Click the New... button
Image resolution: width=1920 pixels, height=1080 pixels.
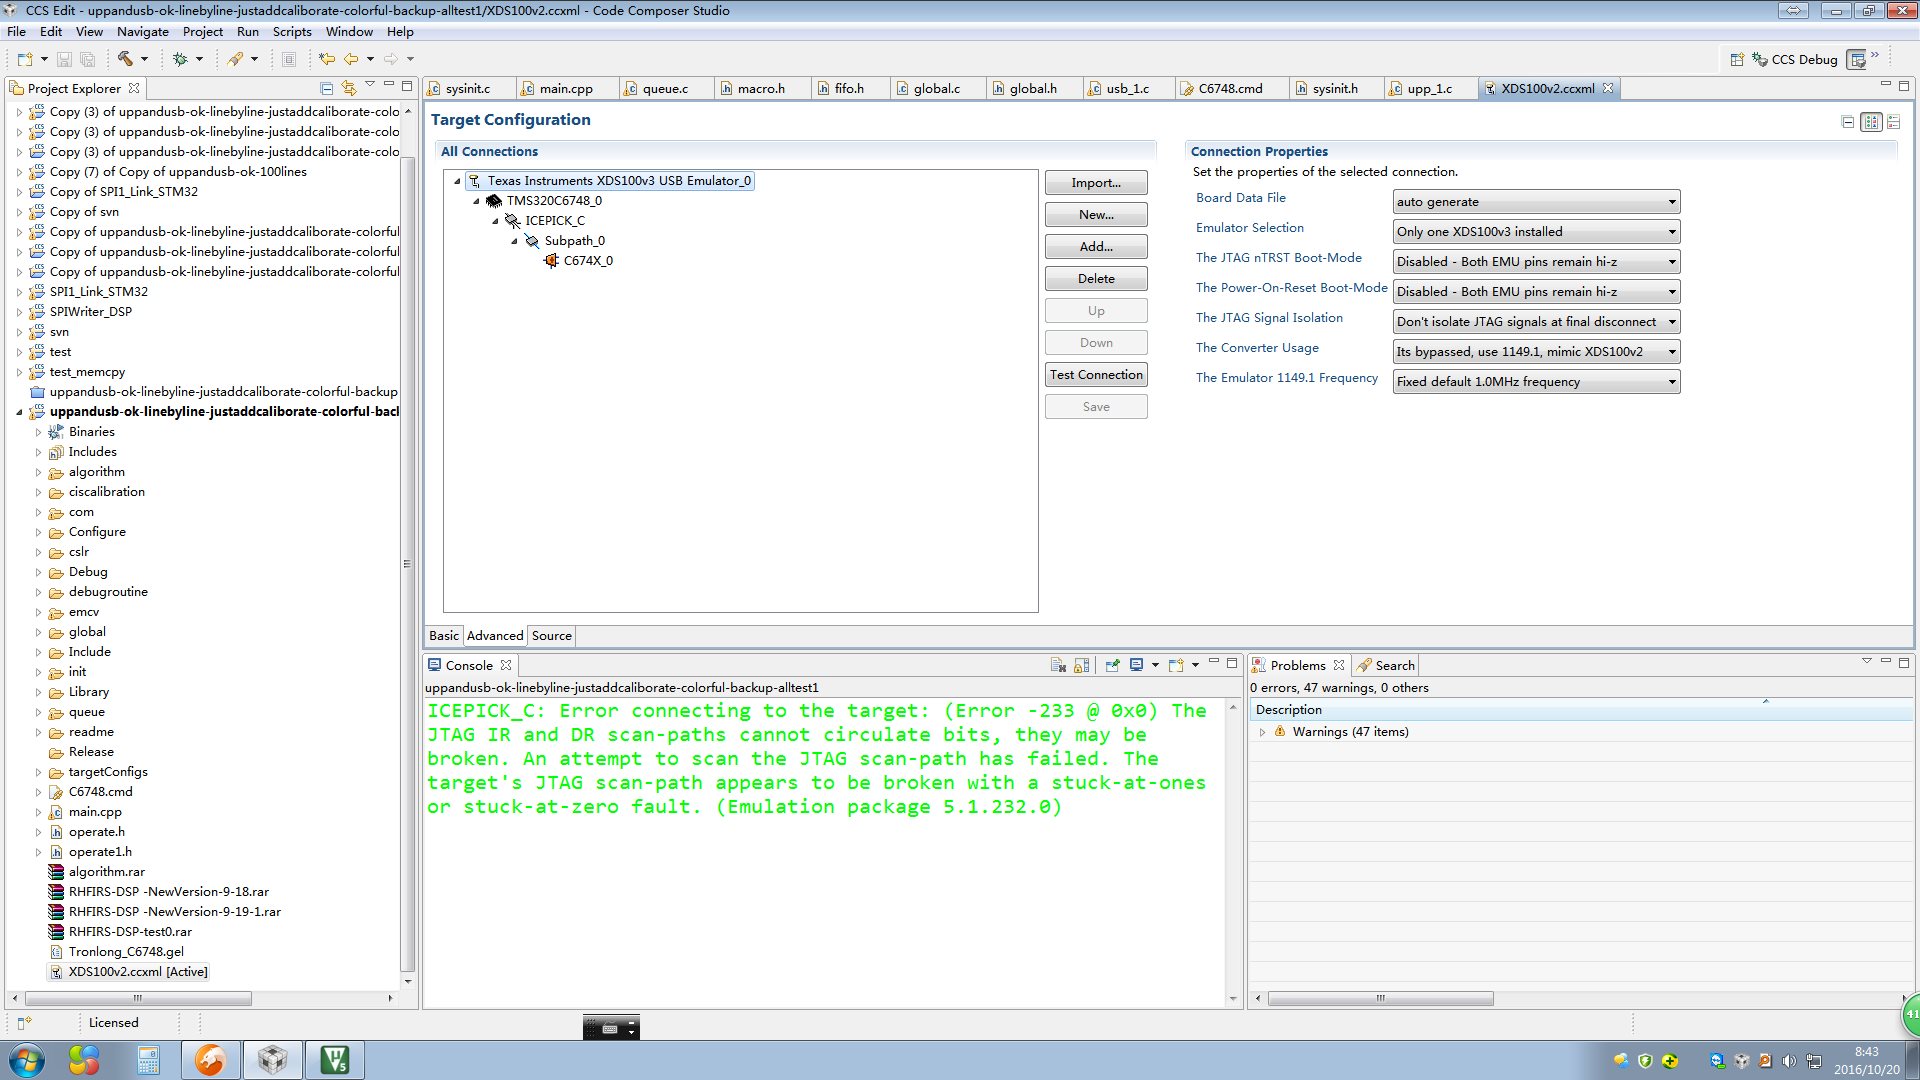(x=1096, y=215)
